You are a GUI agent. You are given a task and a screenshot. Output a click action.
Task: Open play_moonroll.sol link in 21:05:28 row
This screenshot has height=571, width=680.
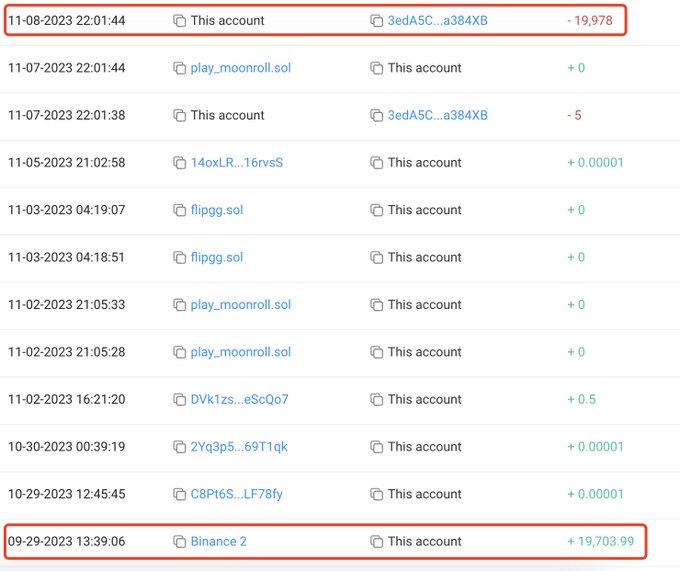click(x=241, y=352)
